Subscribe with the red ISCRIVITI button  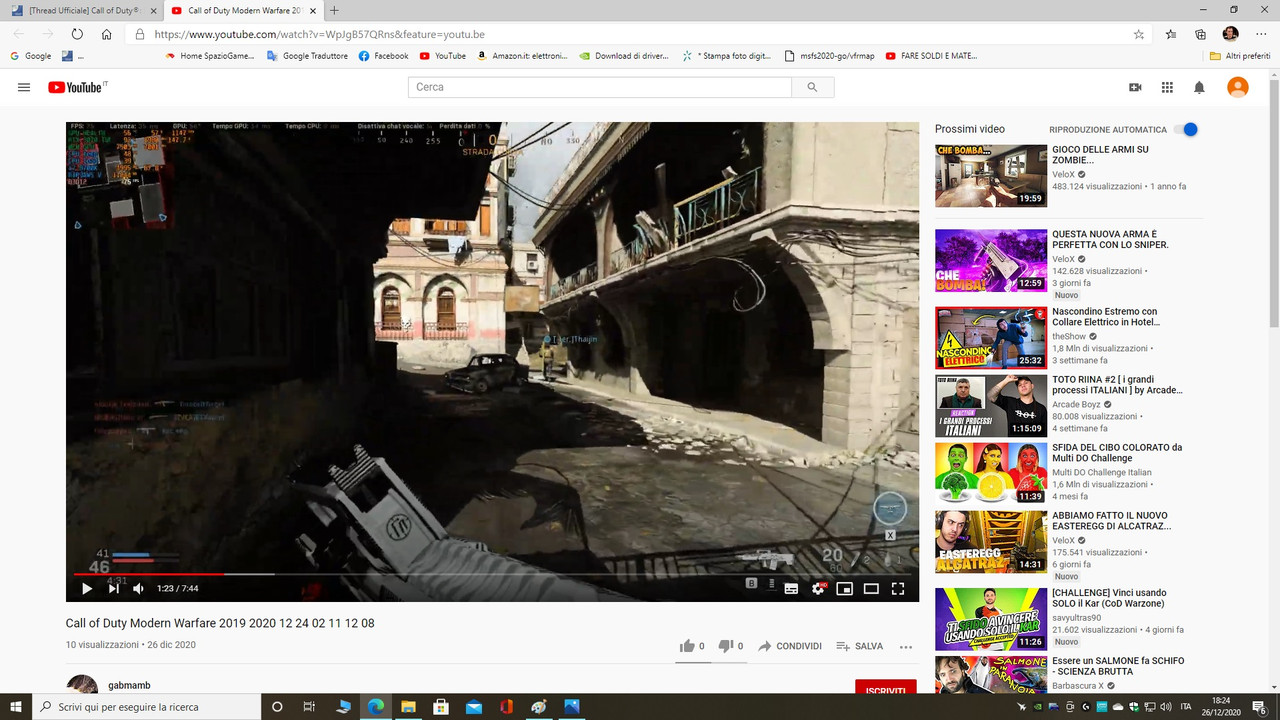click(886, 689)
